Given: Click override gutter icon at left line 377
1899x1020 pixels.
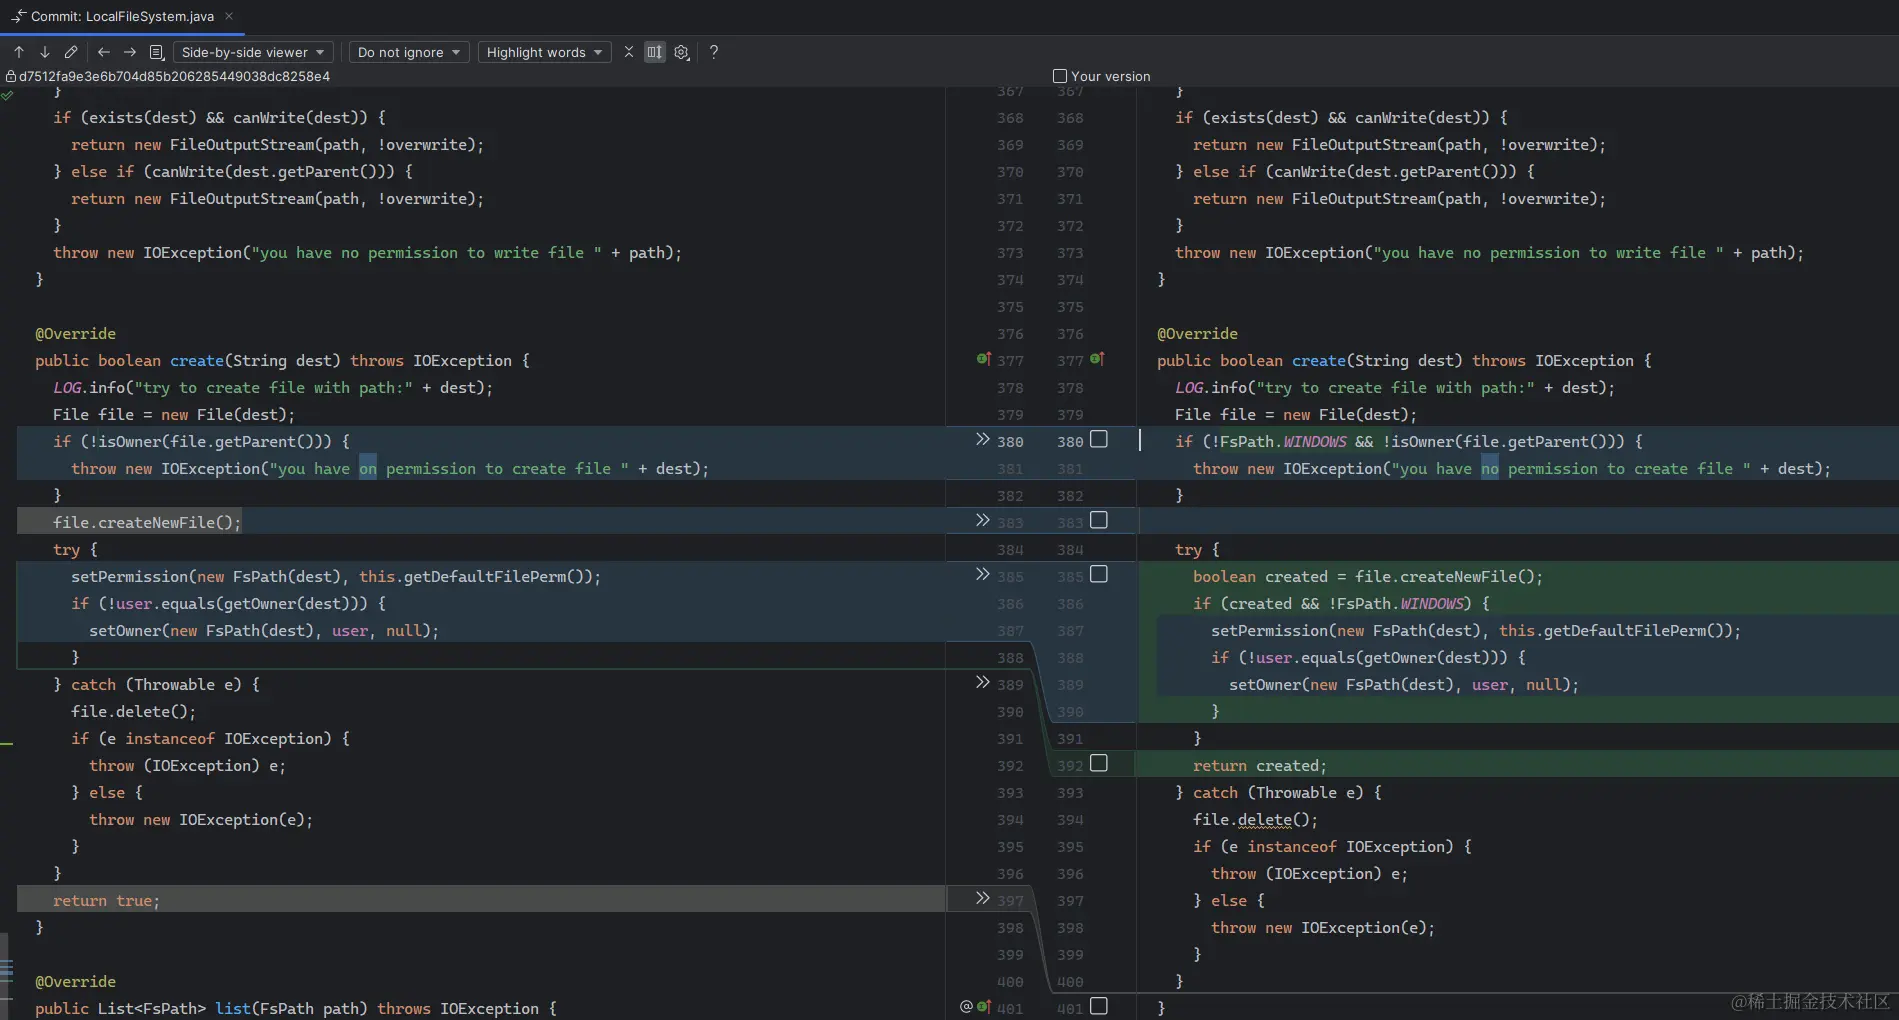Looking at the screenshot, I should point(984,359).
